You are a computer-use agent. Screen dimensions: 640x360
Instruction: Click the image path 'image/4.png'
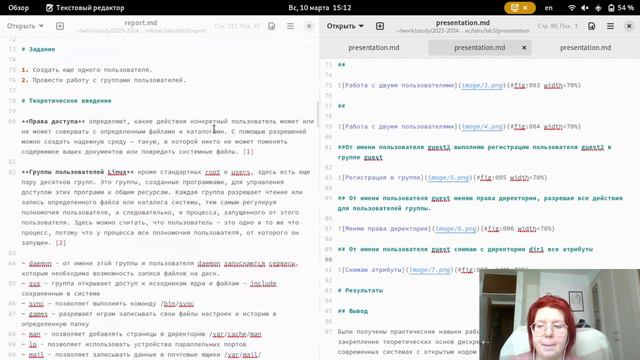482,127
